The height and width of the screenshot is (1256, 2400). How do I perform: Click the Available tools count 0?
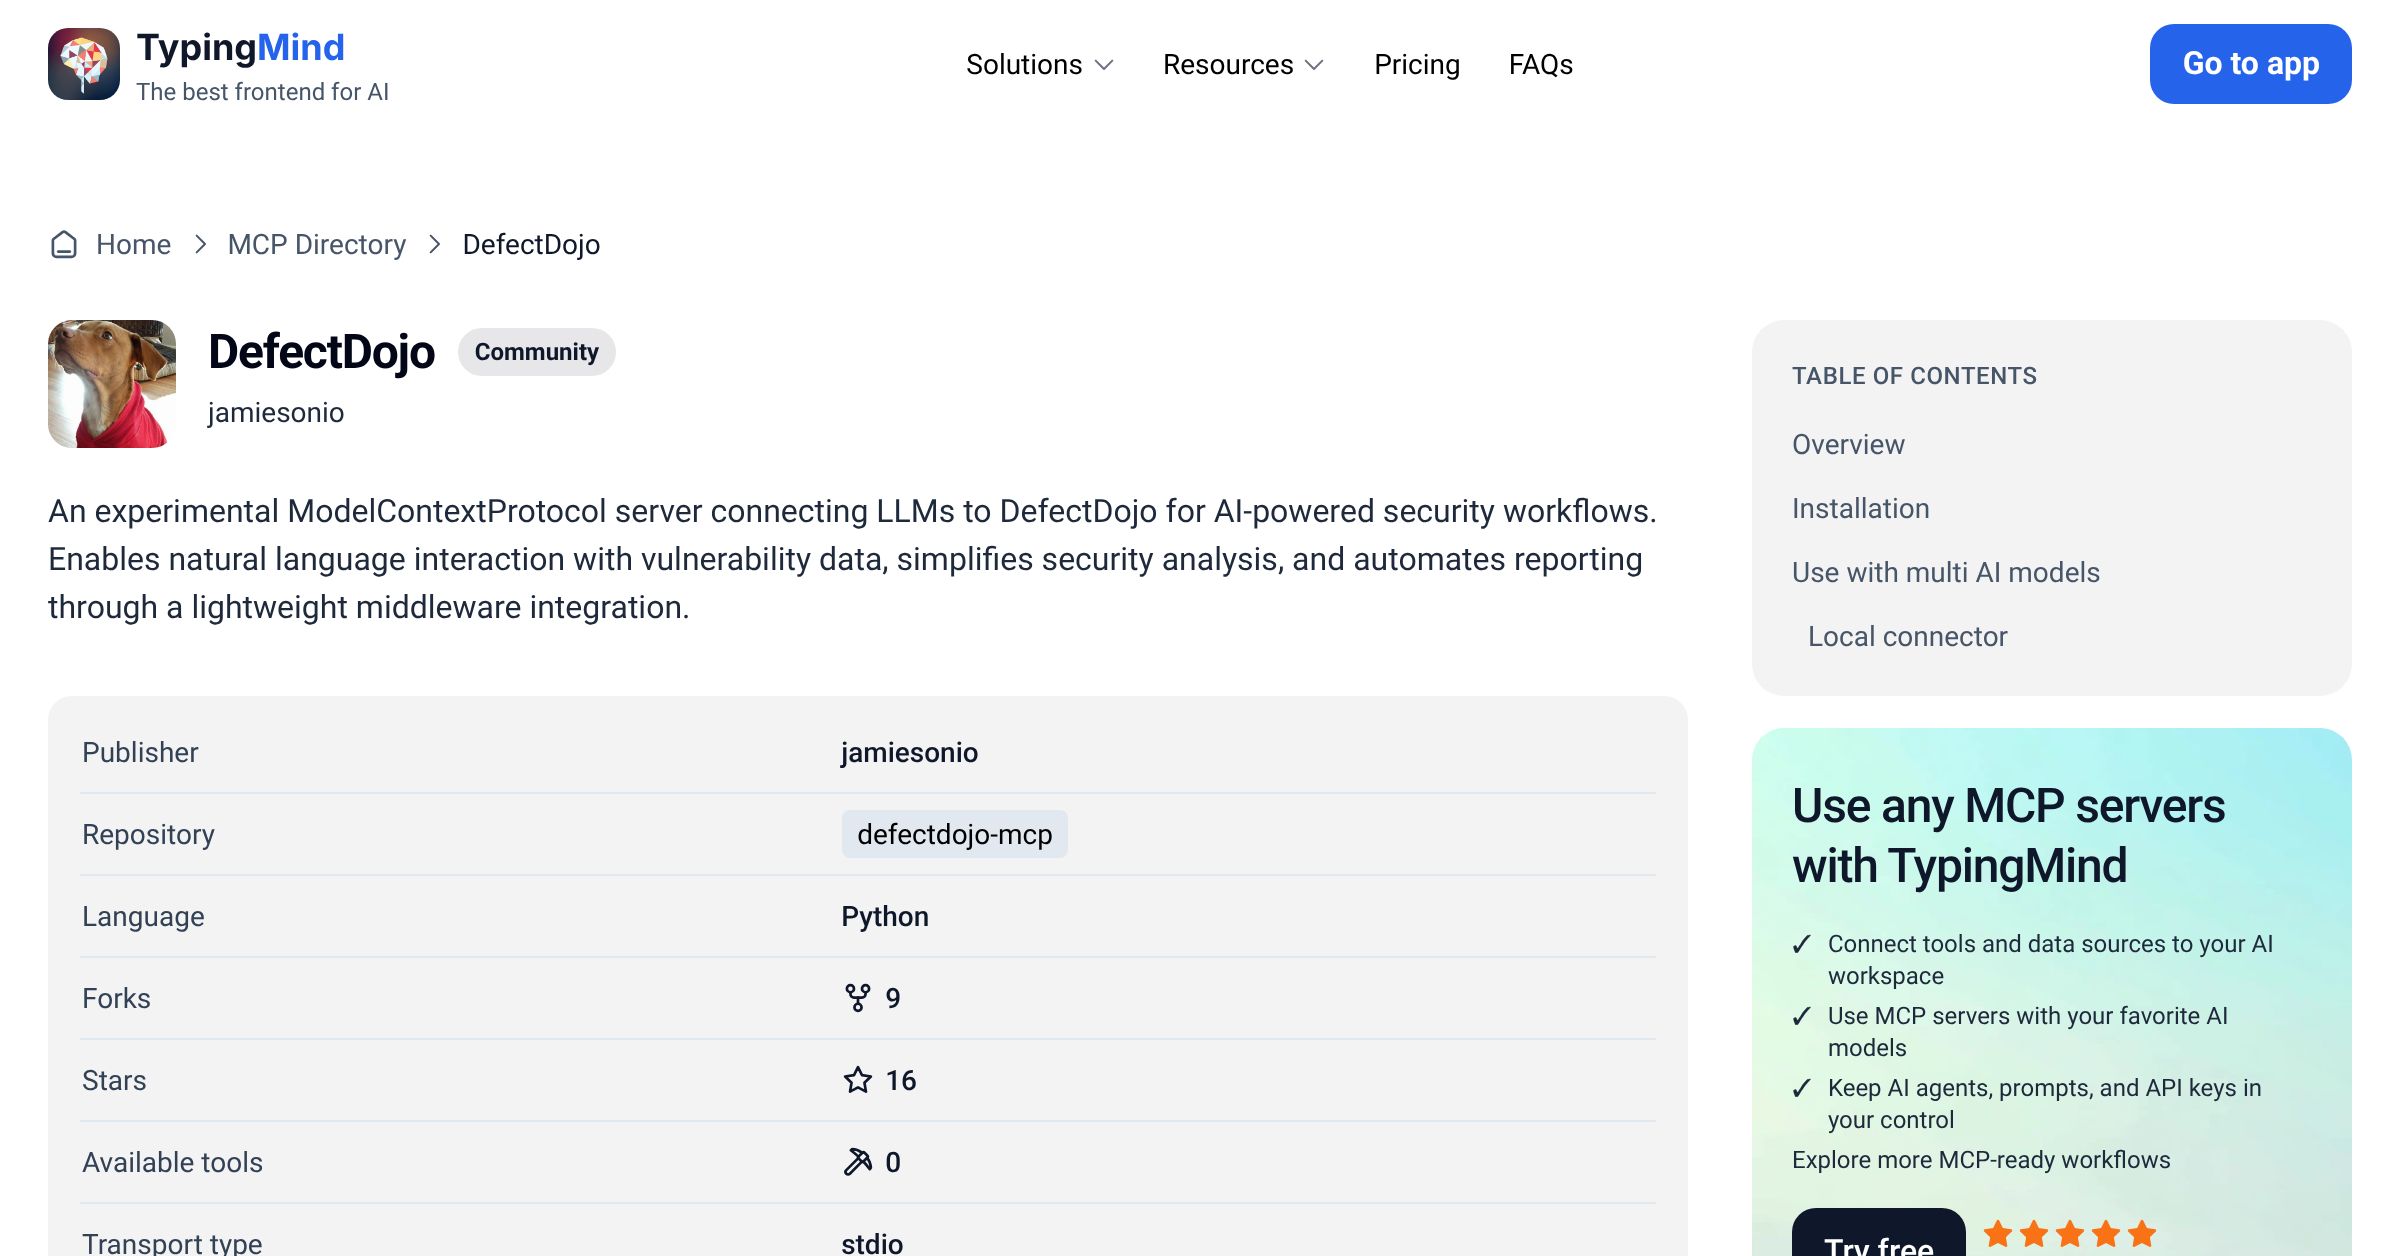tap(893, 1162)
